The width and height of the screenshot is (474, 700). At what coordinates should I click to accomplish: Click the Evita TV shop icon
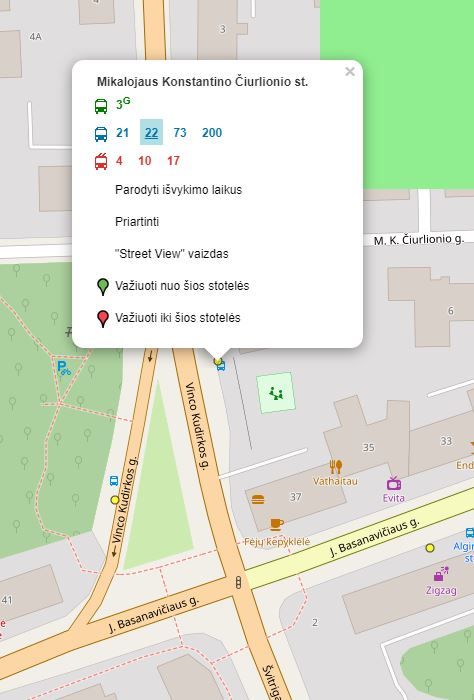click(394, 483)
